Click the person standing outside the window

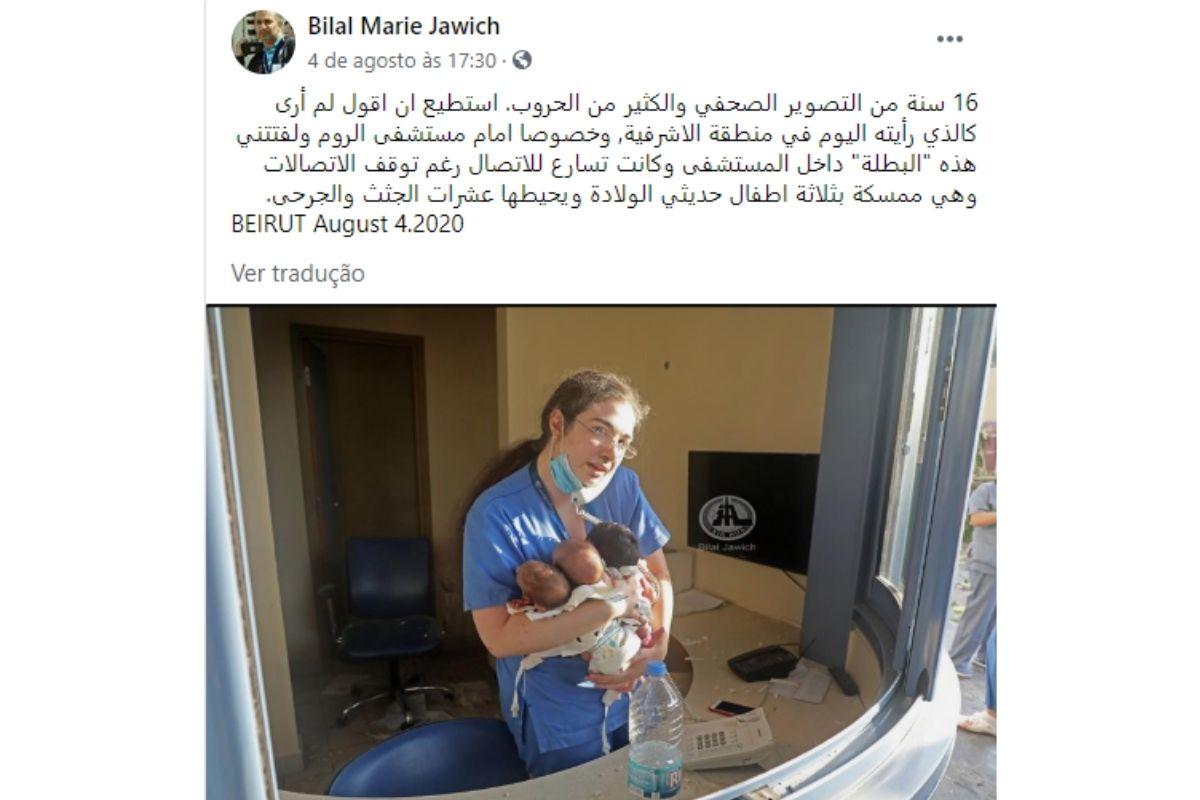tap(975, 578)
